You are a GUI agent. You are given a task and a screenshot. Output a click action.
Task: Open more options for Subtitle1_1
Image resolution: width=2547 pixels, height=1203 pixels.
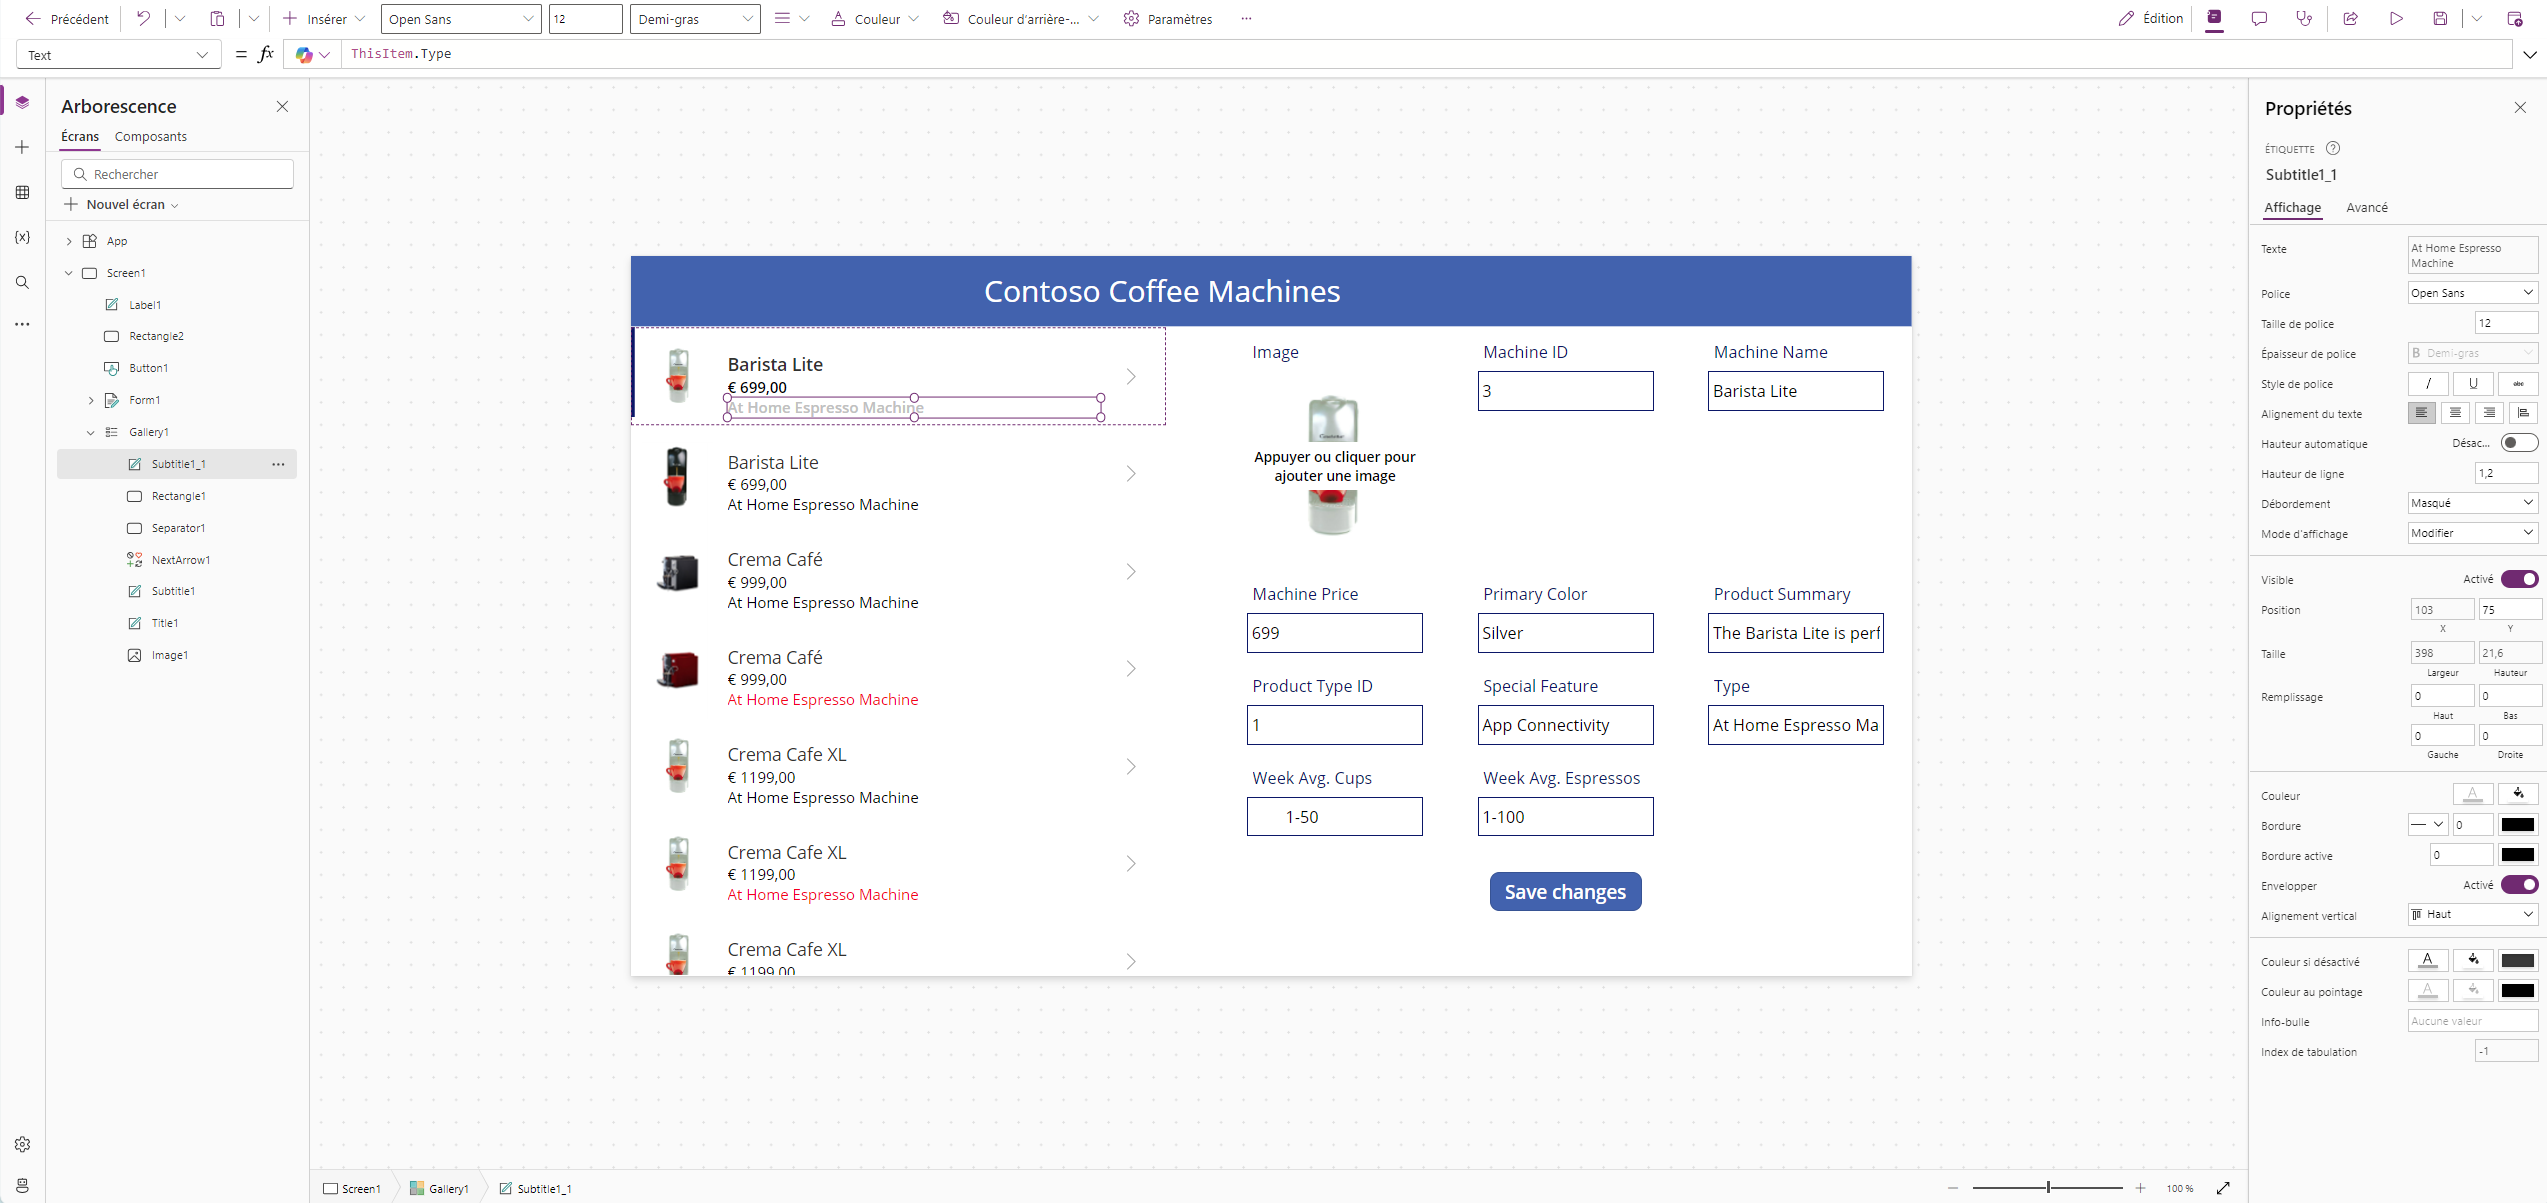click(278, 464)
